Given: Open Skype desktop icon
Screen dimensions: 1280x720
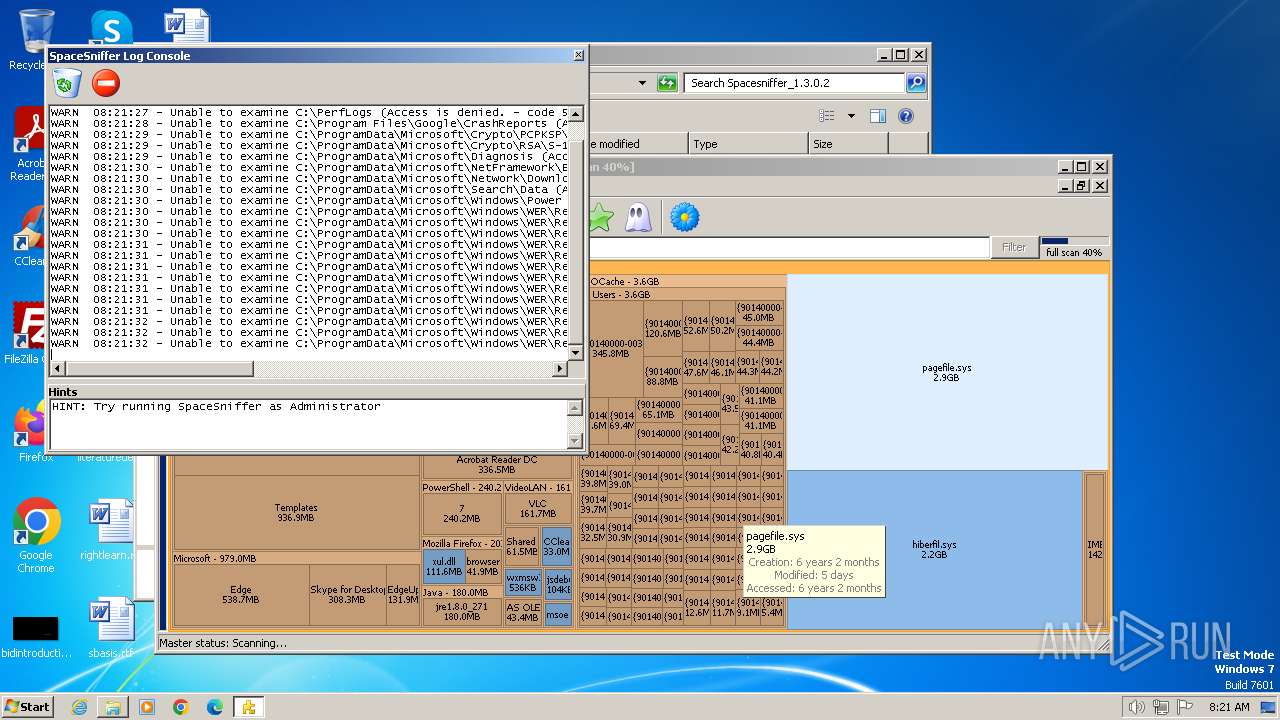Looking at the screenshot, I should tap(111, 27).
